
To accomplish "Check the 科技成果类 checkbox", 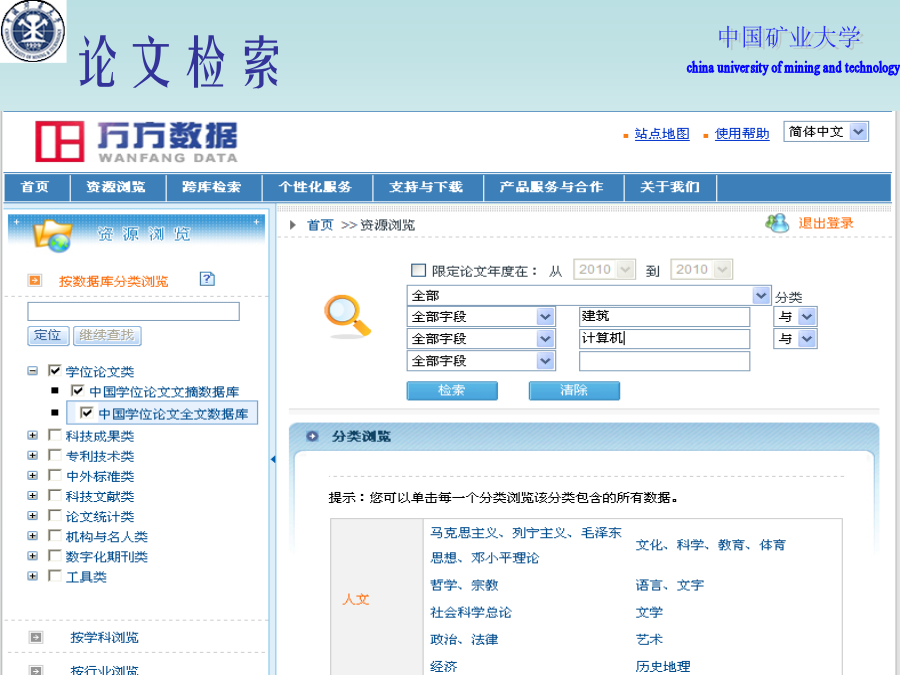I will click(x=55, y=435).
